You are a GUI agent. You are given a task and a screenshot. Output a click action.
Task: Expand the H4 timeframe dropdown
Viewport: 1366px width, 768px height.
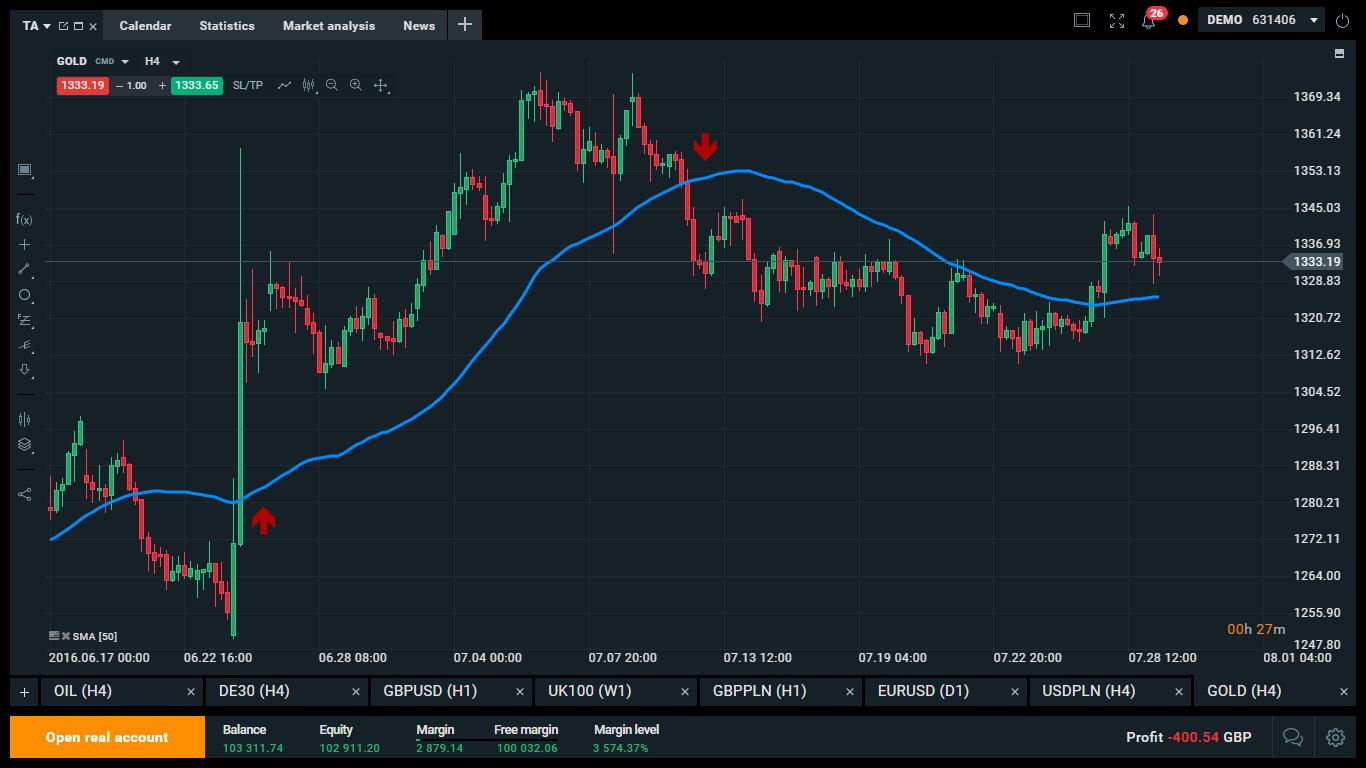click(176, 62)
